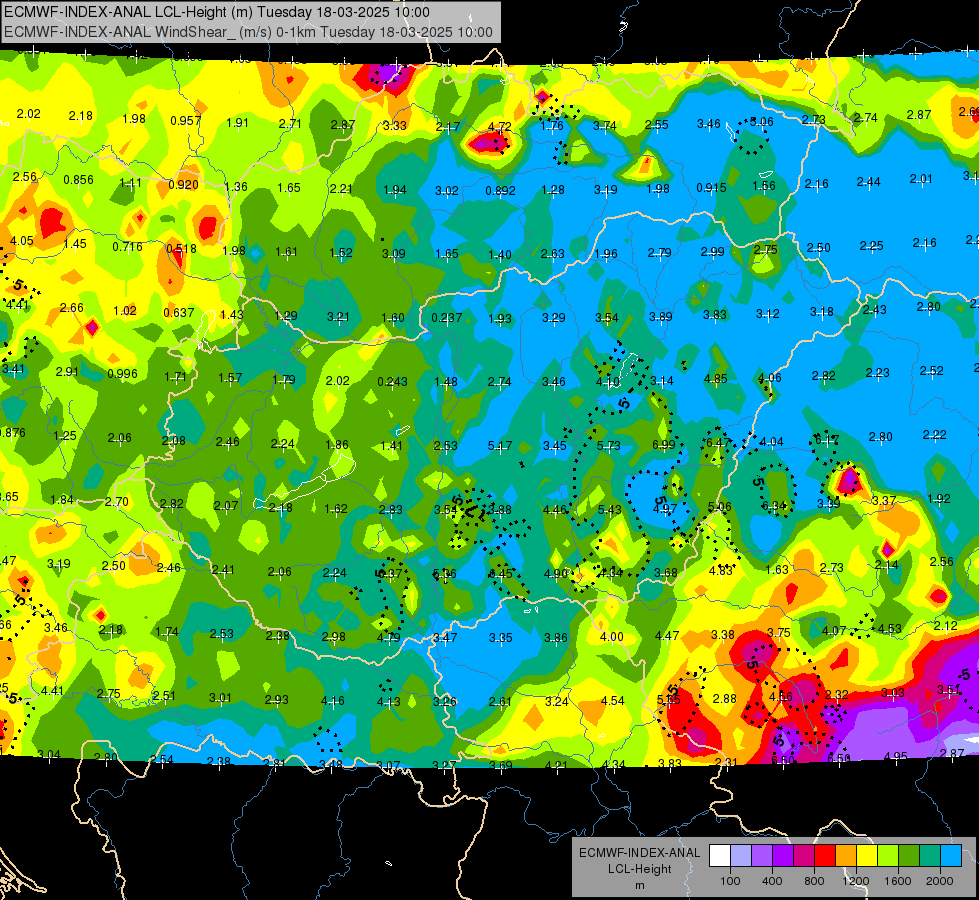
Task: Click the wind shear value 4.72
Action: point(500,127)
